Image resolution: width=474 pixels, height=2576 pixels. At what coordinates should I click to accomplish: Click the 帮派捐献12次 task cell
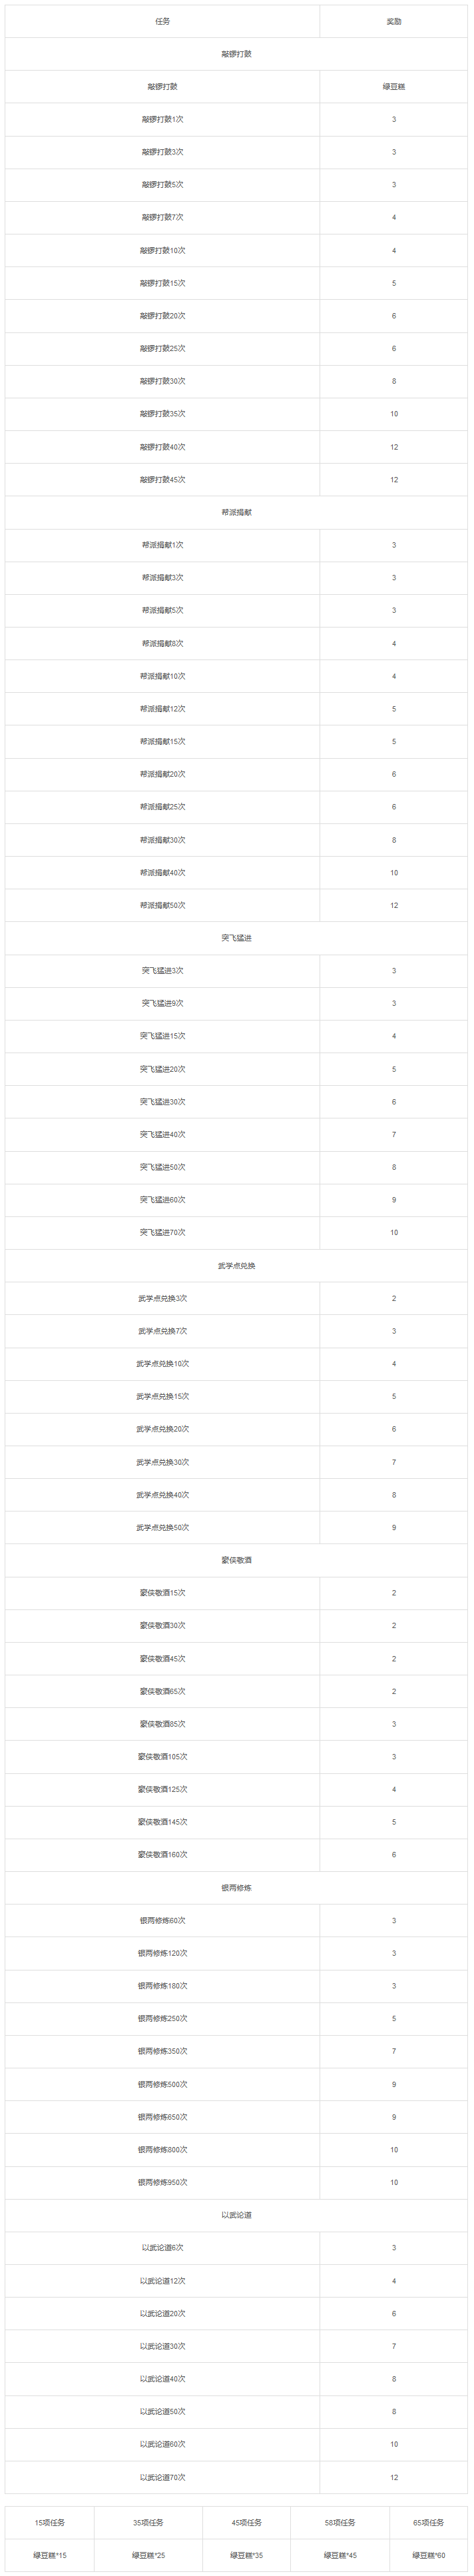[162, 709]
